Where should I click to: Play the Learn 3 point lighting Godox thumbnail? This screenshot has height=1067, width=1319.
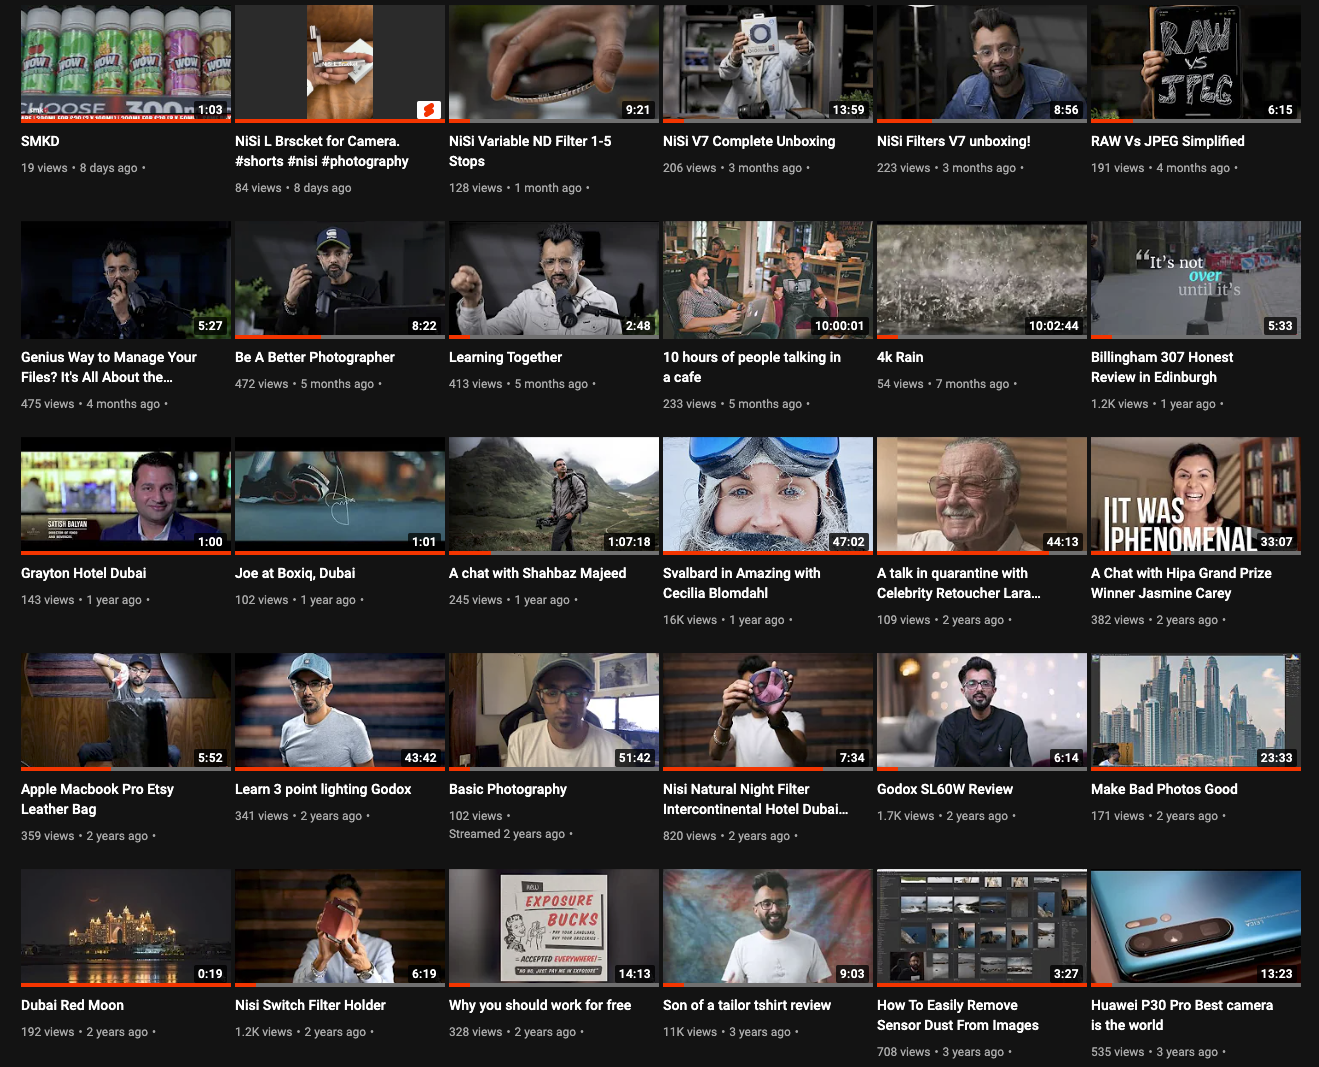tap(340, 712)
